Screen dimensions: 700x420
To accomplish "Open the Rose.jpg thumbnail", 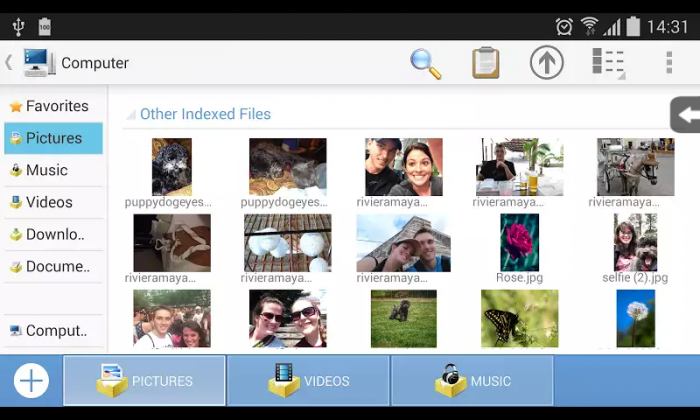I will pos(520,243).
